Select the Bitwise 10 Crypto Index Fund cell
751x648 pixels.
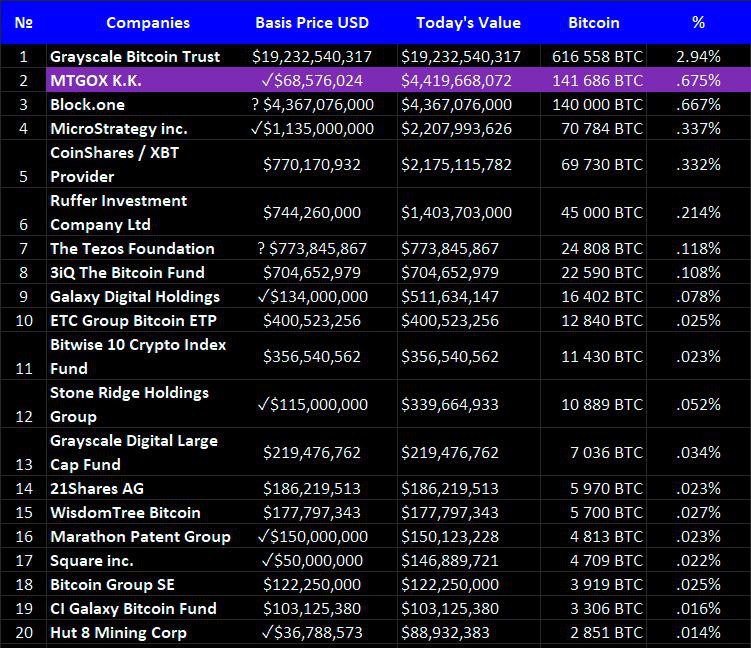click(138, 356)
